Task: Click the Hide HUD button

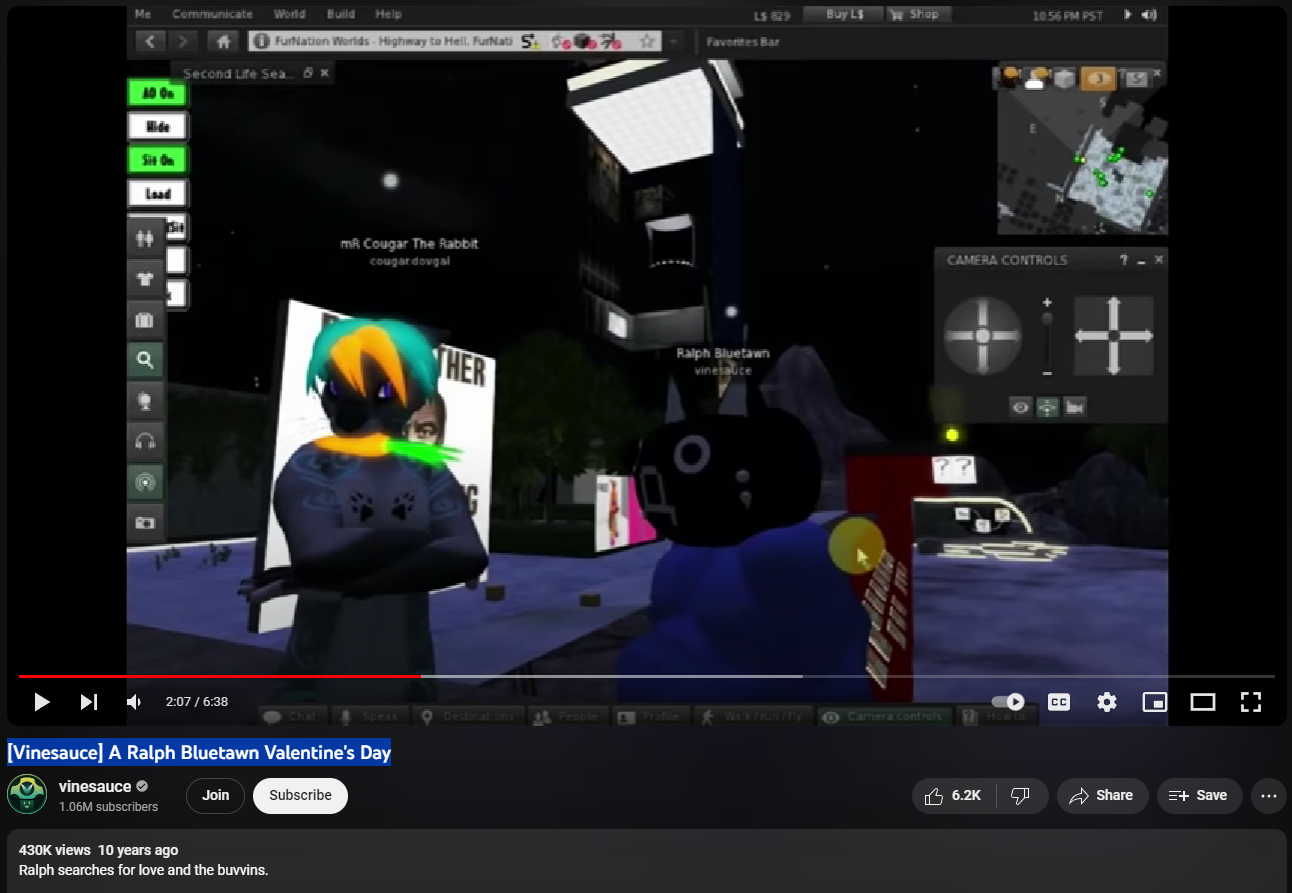Action: (x=157, y=127)
